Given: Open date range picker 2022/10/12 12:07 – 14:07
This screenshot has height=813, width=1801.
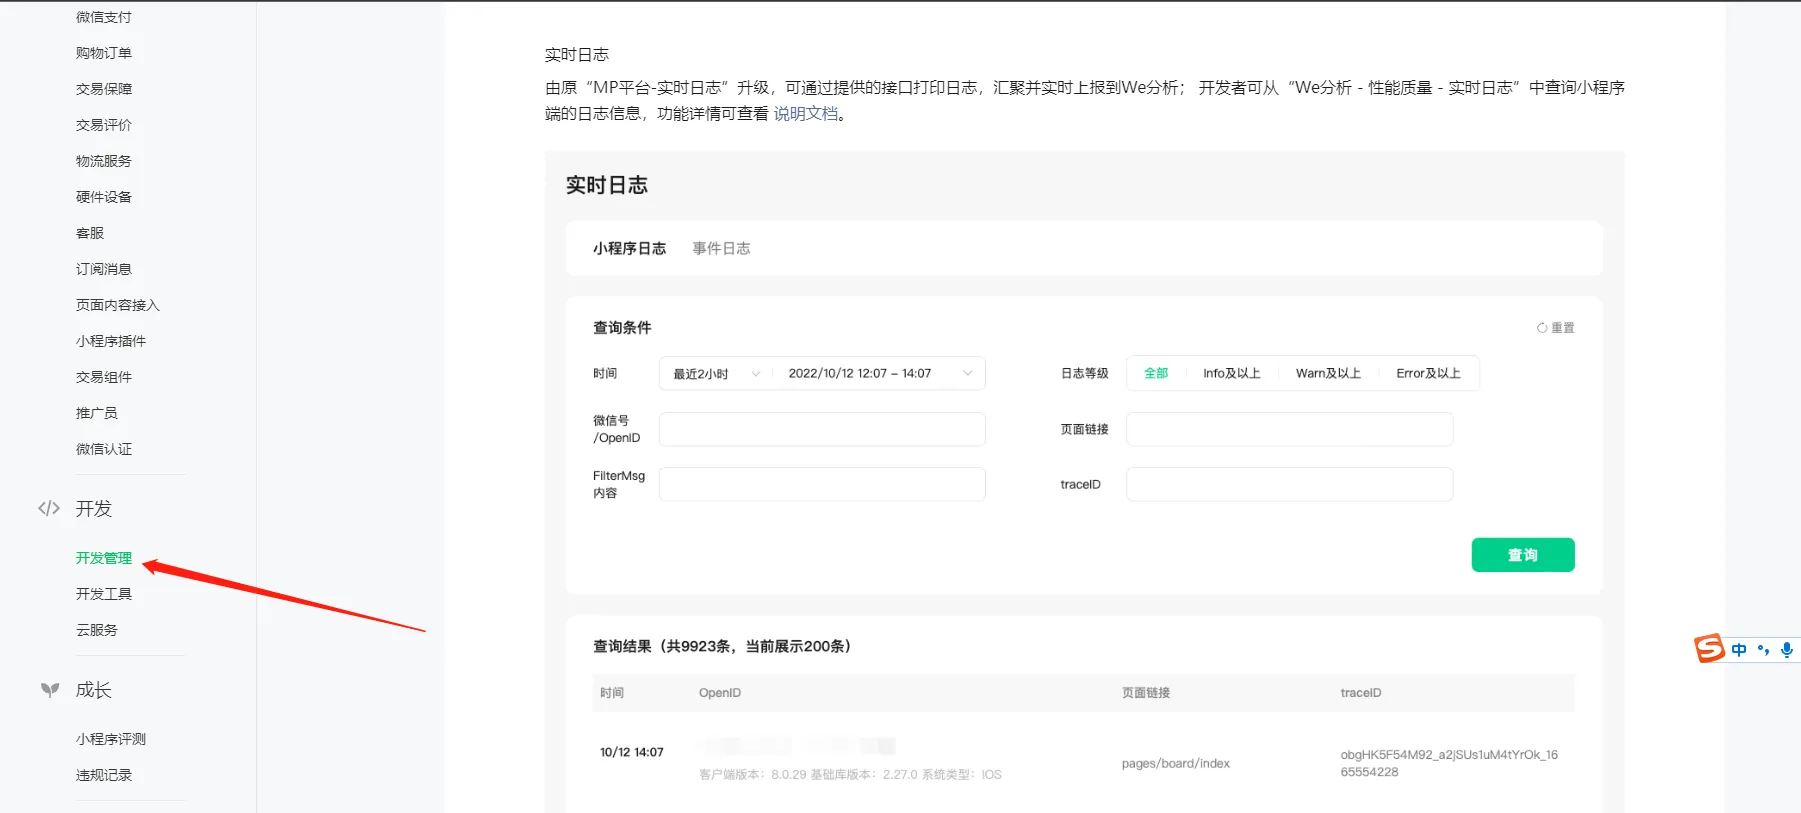Looking at the screenshot, I should click(x=879, y=374).
